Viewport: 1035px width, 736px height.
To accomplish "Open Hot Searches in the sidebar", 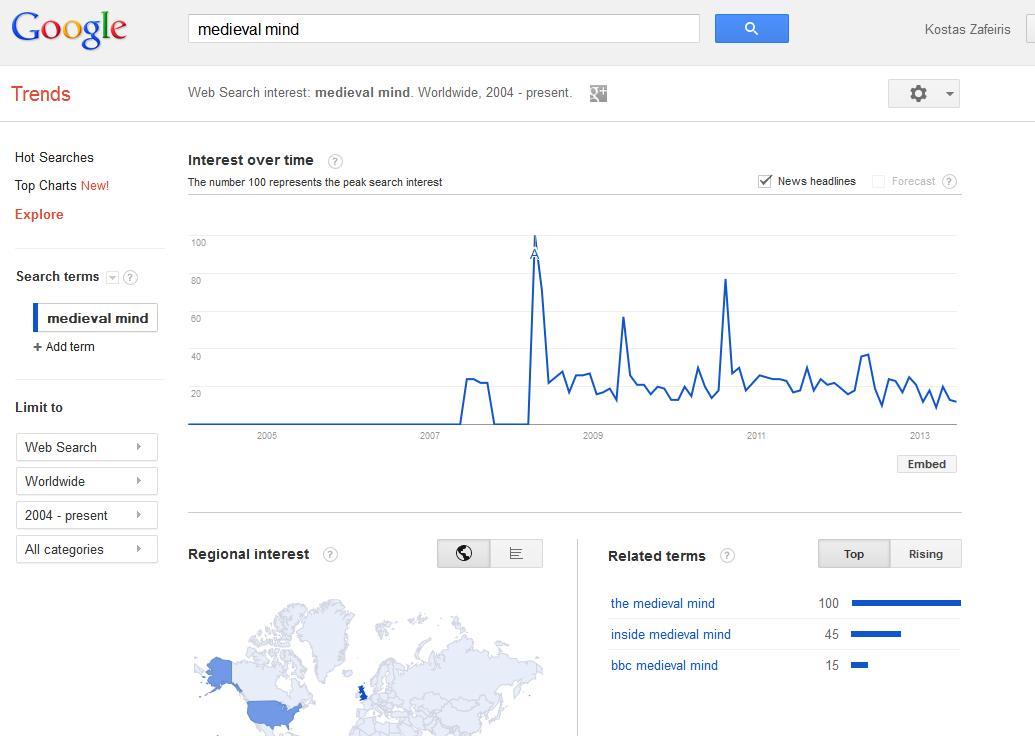I will click(x=54, y=157).
